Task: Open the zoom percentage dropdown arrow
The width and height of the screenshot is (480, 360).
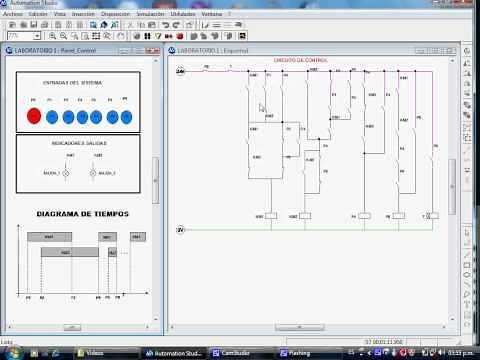Action: pos(37,36)
